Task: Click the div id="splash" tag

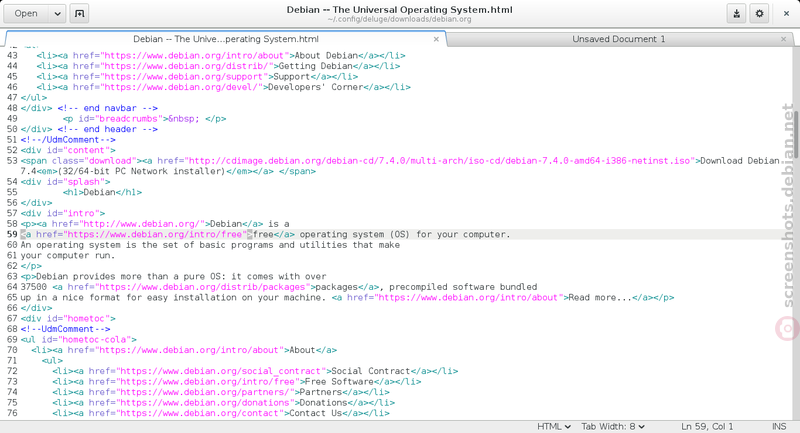Action: tap(65, 182)
